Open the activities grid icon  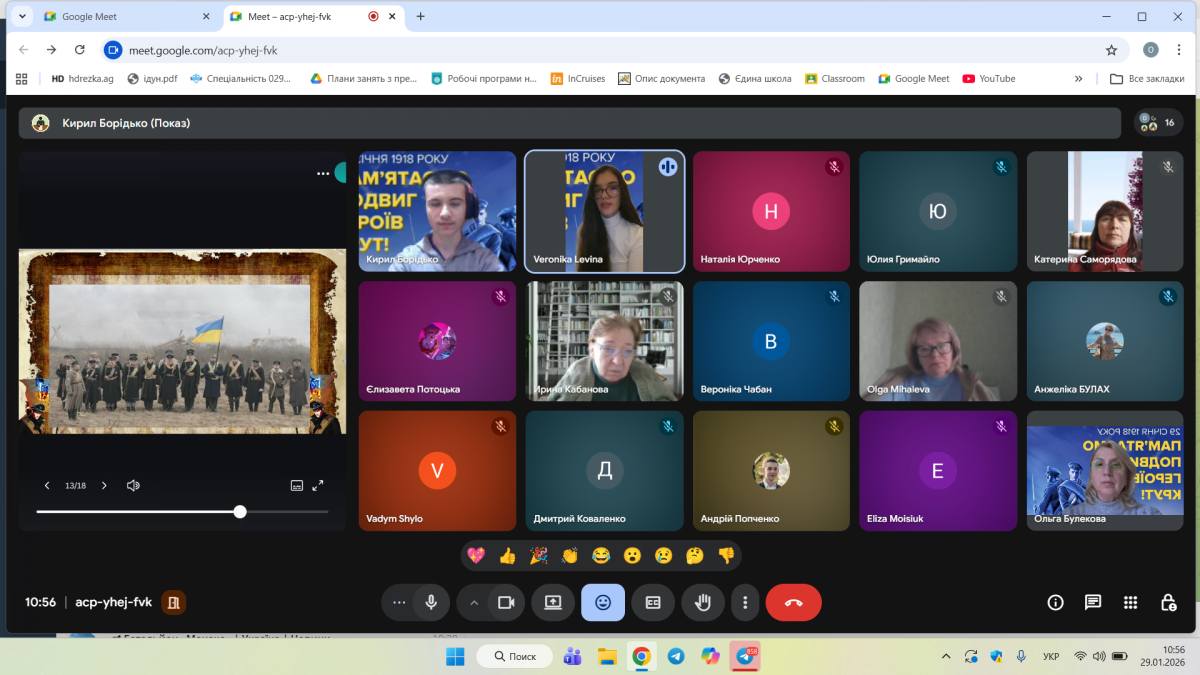tap(1130, 602)
